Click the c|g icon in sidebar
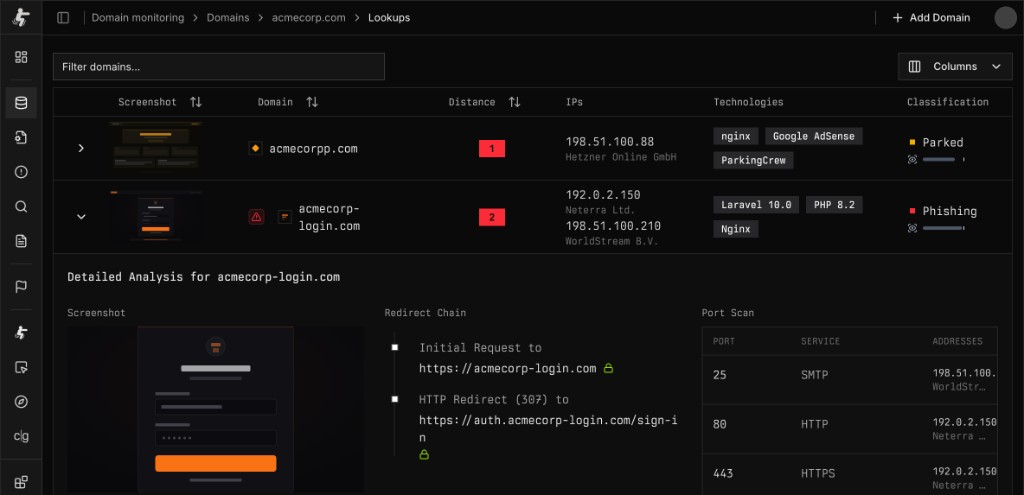This screenshot has width=1024, height=495. pos(21,436)
